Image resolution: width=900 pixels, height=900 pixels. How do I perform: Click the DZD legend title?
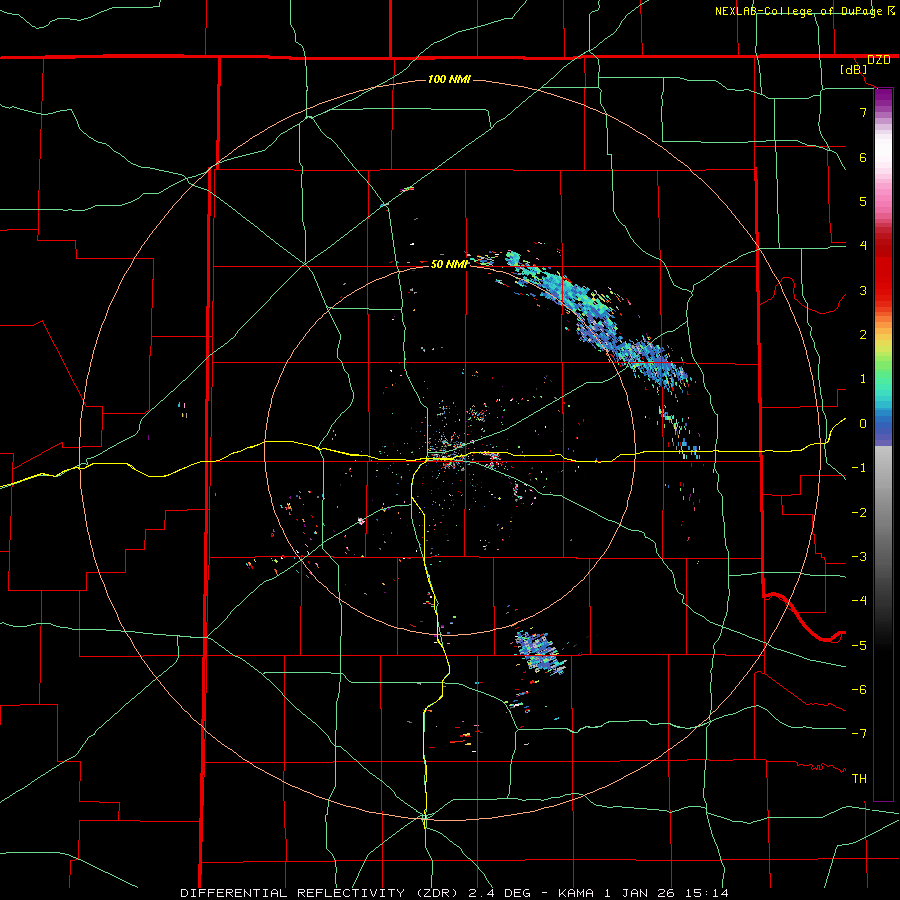coord(879,60)
